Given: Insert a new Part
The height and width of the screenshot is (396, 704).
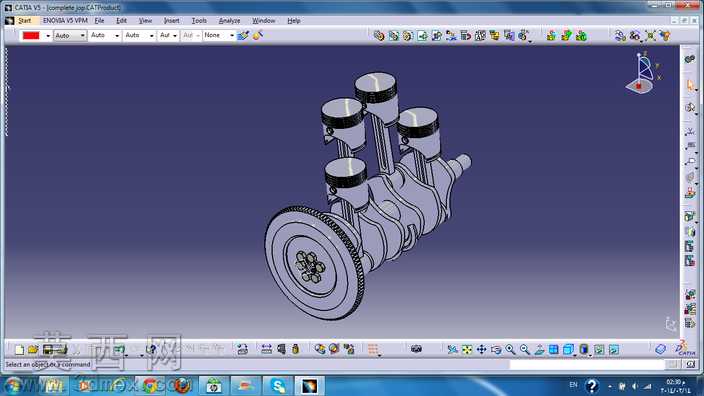Looking at the screenshot, I should click(408, 35).
